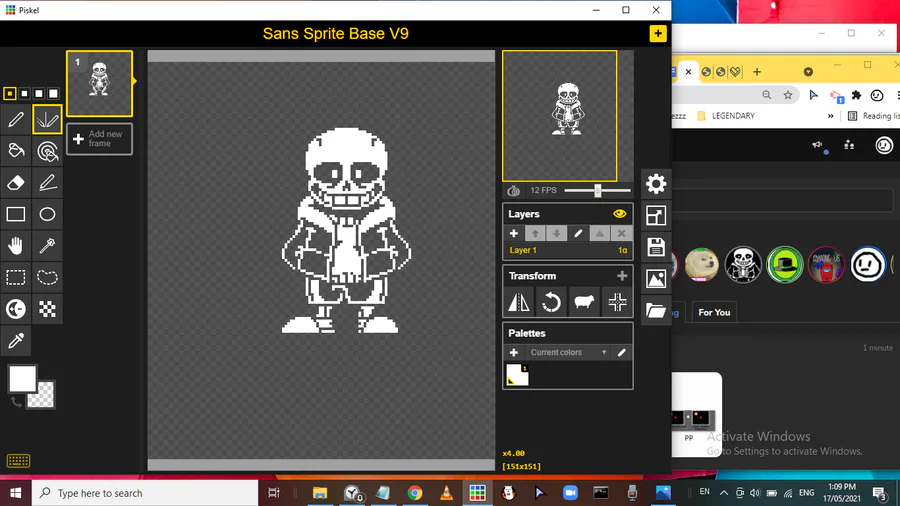
Task: Click Add new frame button
Action: 99,139
